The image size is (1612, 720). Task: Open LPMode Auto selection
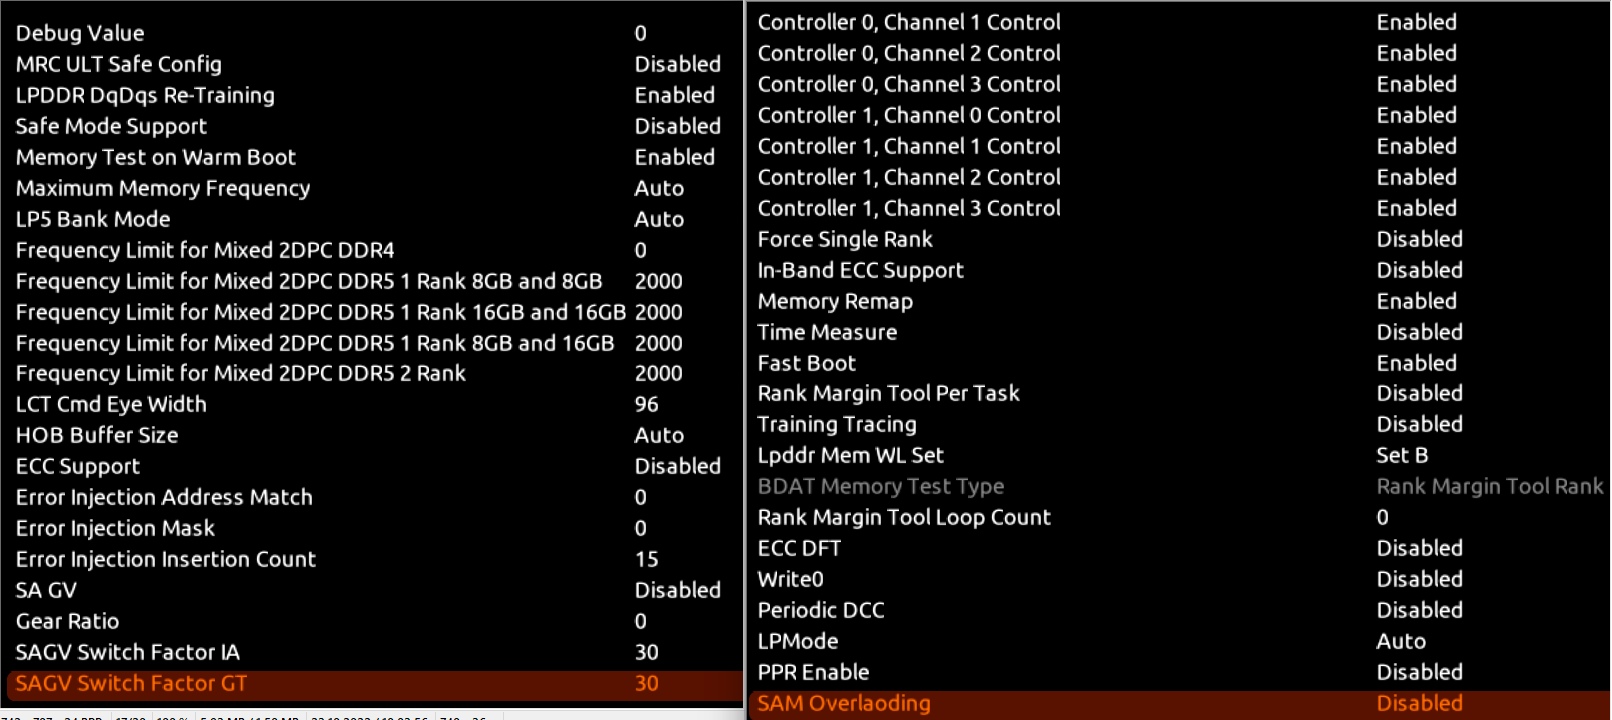(x=1401, y=641)
